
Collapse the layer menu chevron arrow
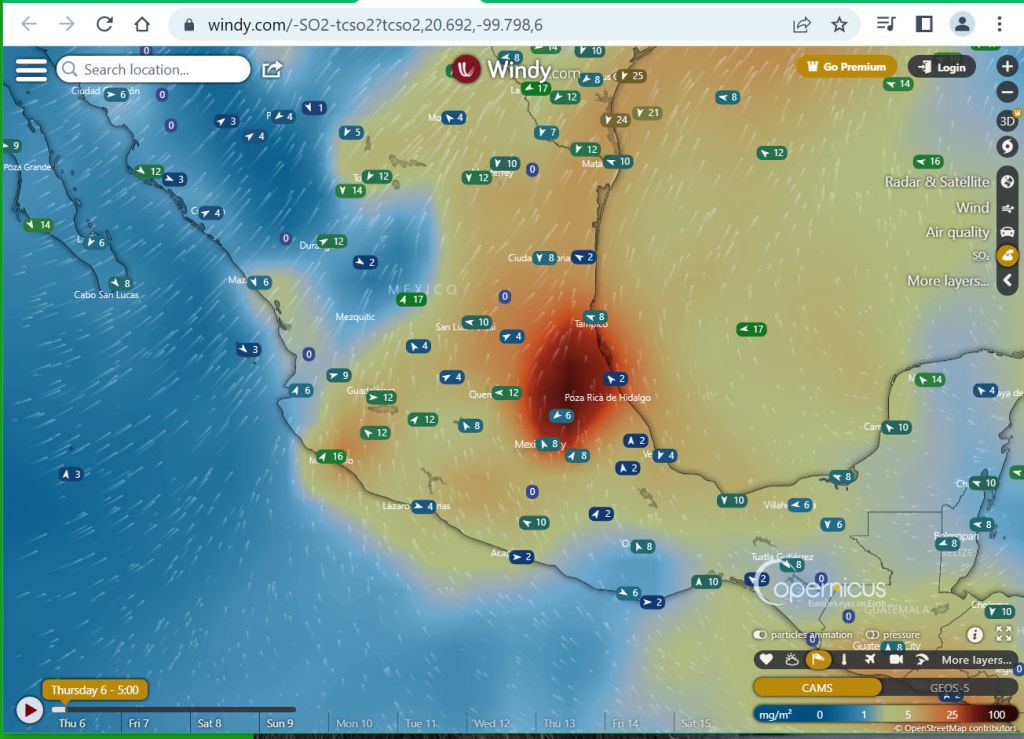coord(1007,281)
